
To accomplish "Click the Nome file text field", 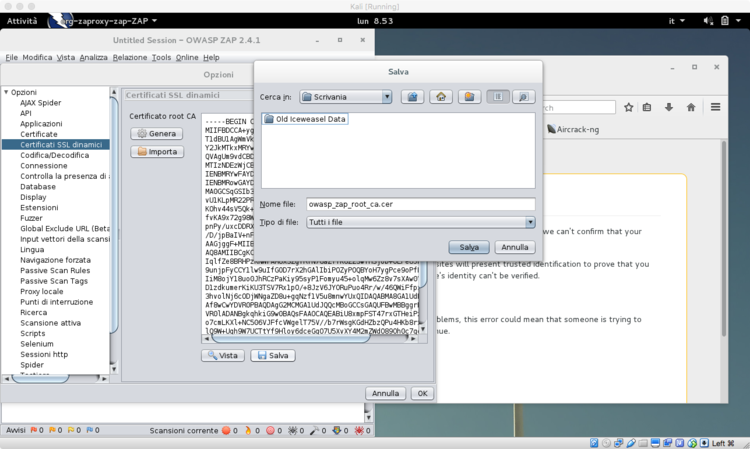I will click(x=421, y=204).
